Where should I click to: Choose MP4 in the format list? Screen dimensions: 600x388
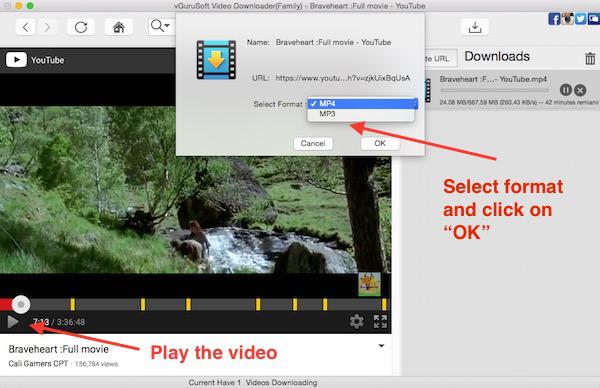362,104
